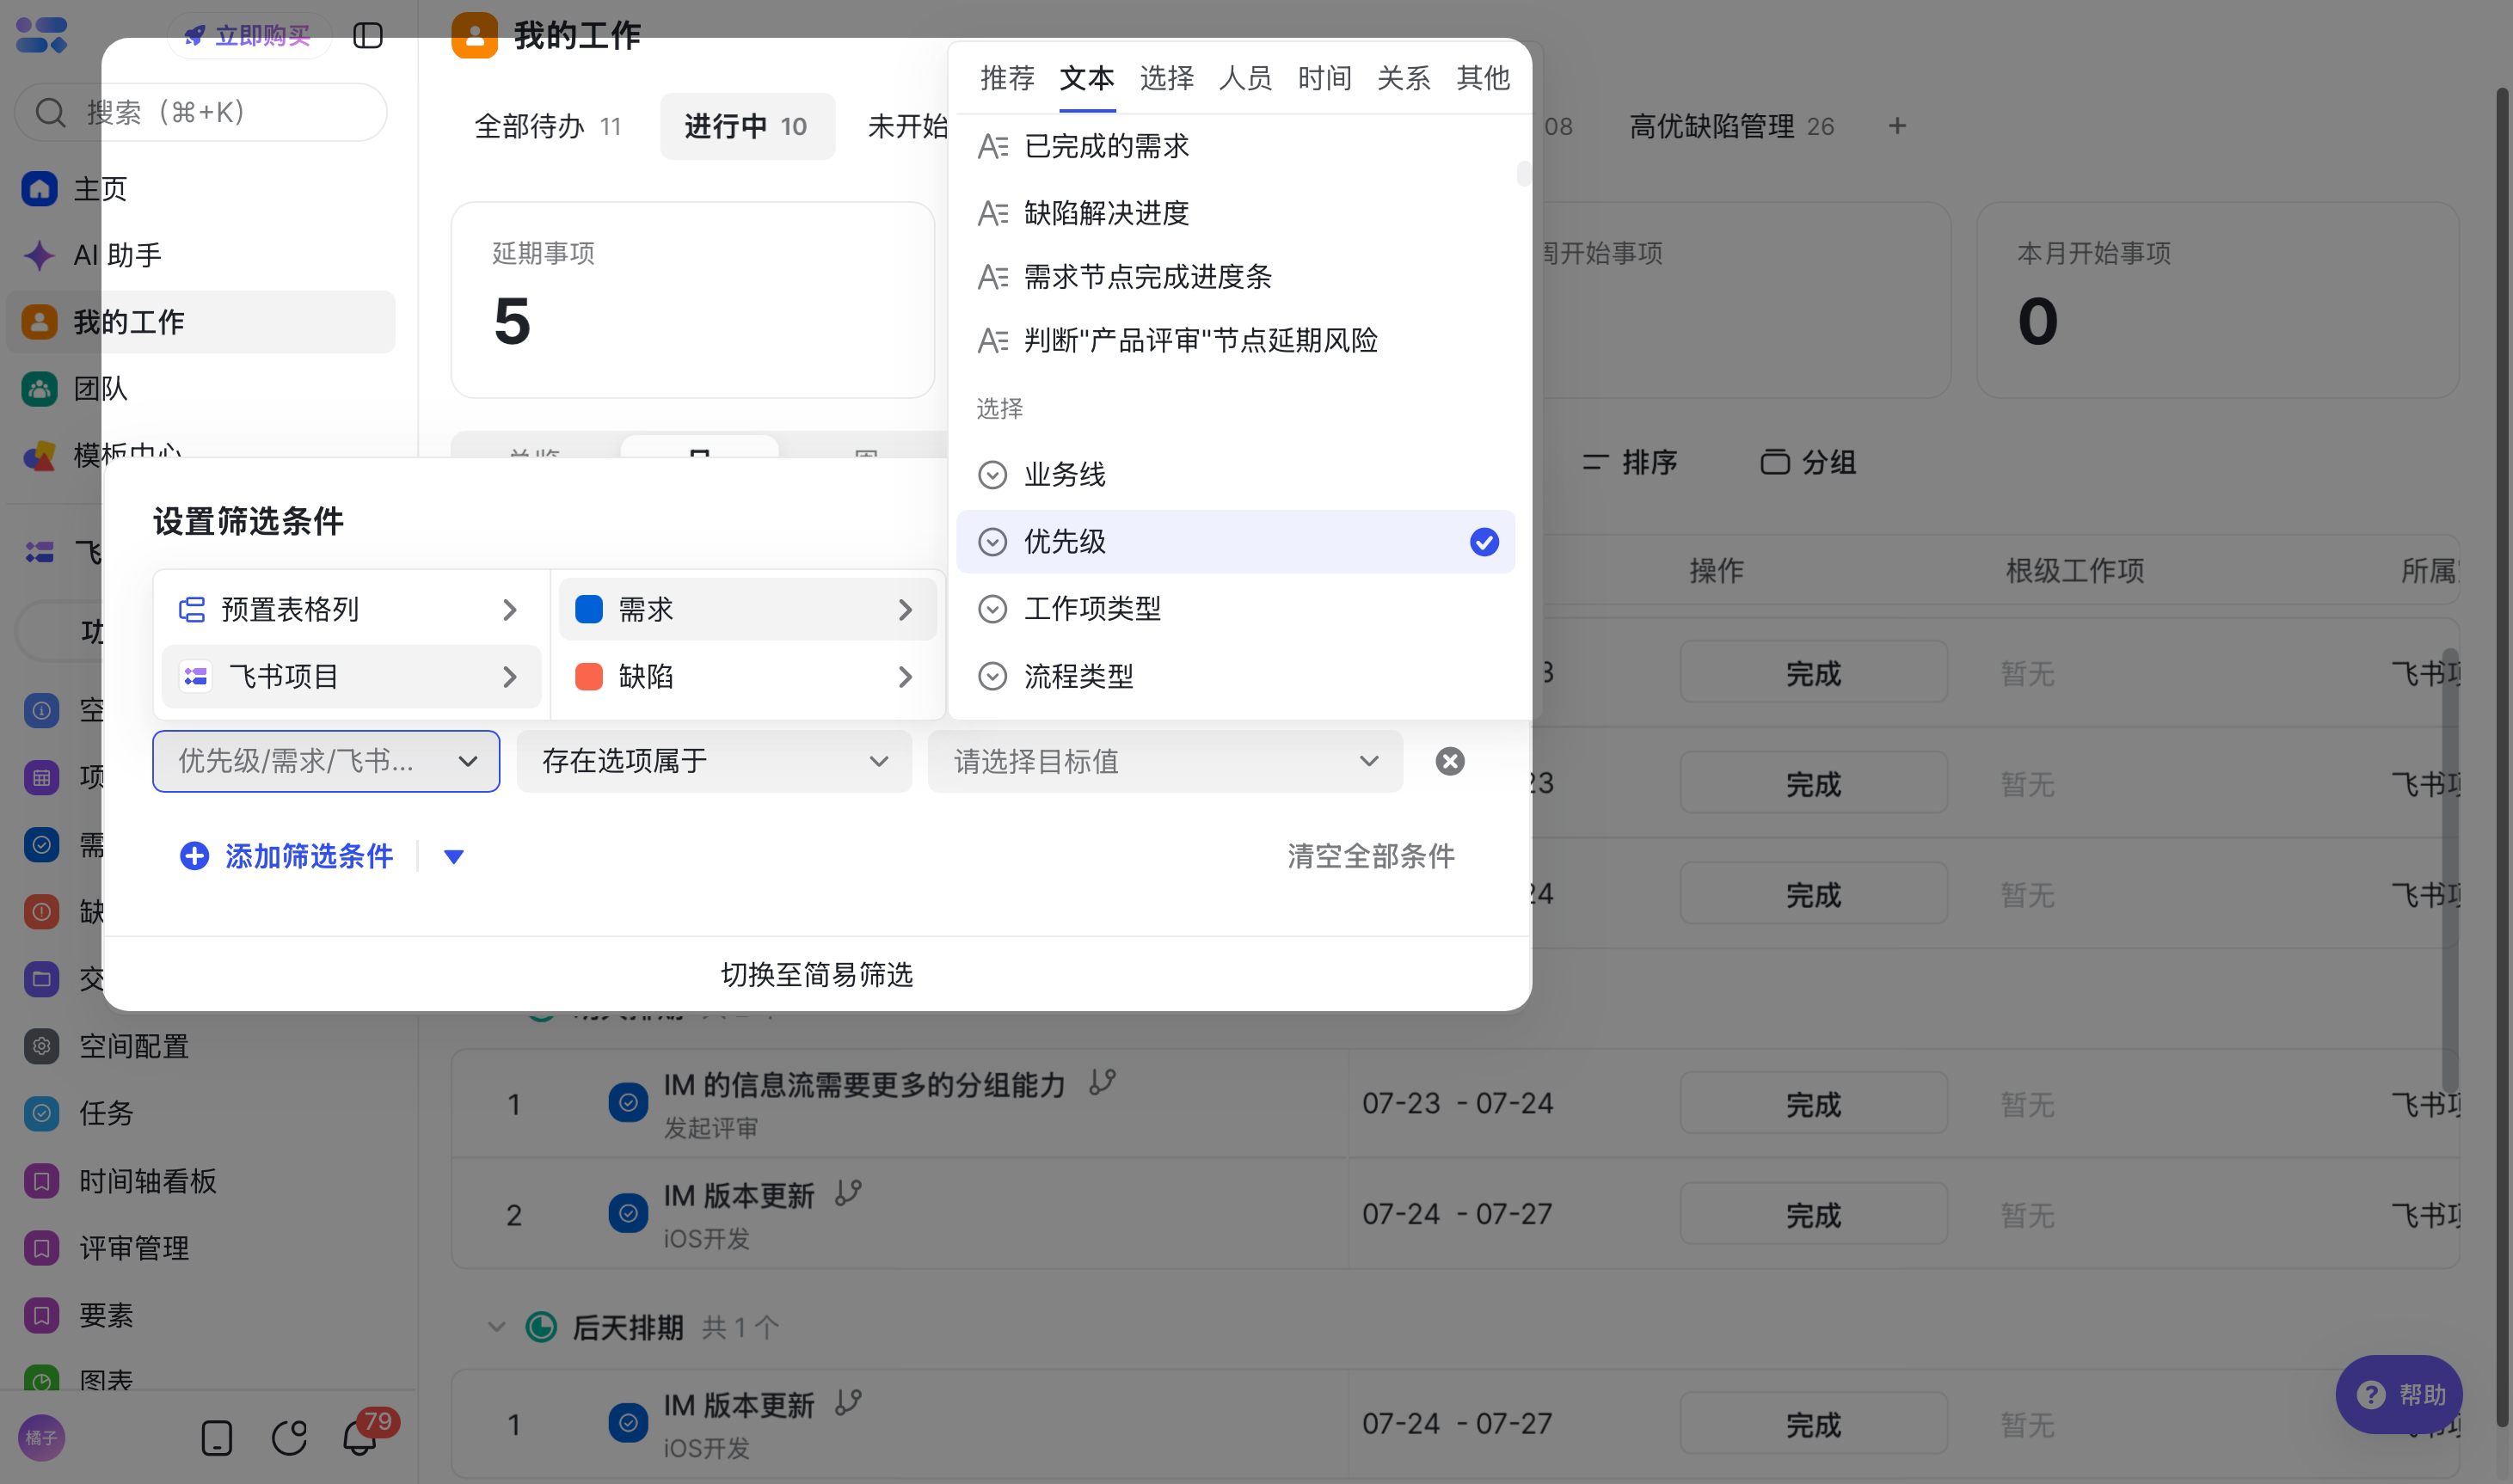This screenshot has height=1484, width=2513.
Task: Click the 分组 group button
Action: pos(1809,462)
